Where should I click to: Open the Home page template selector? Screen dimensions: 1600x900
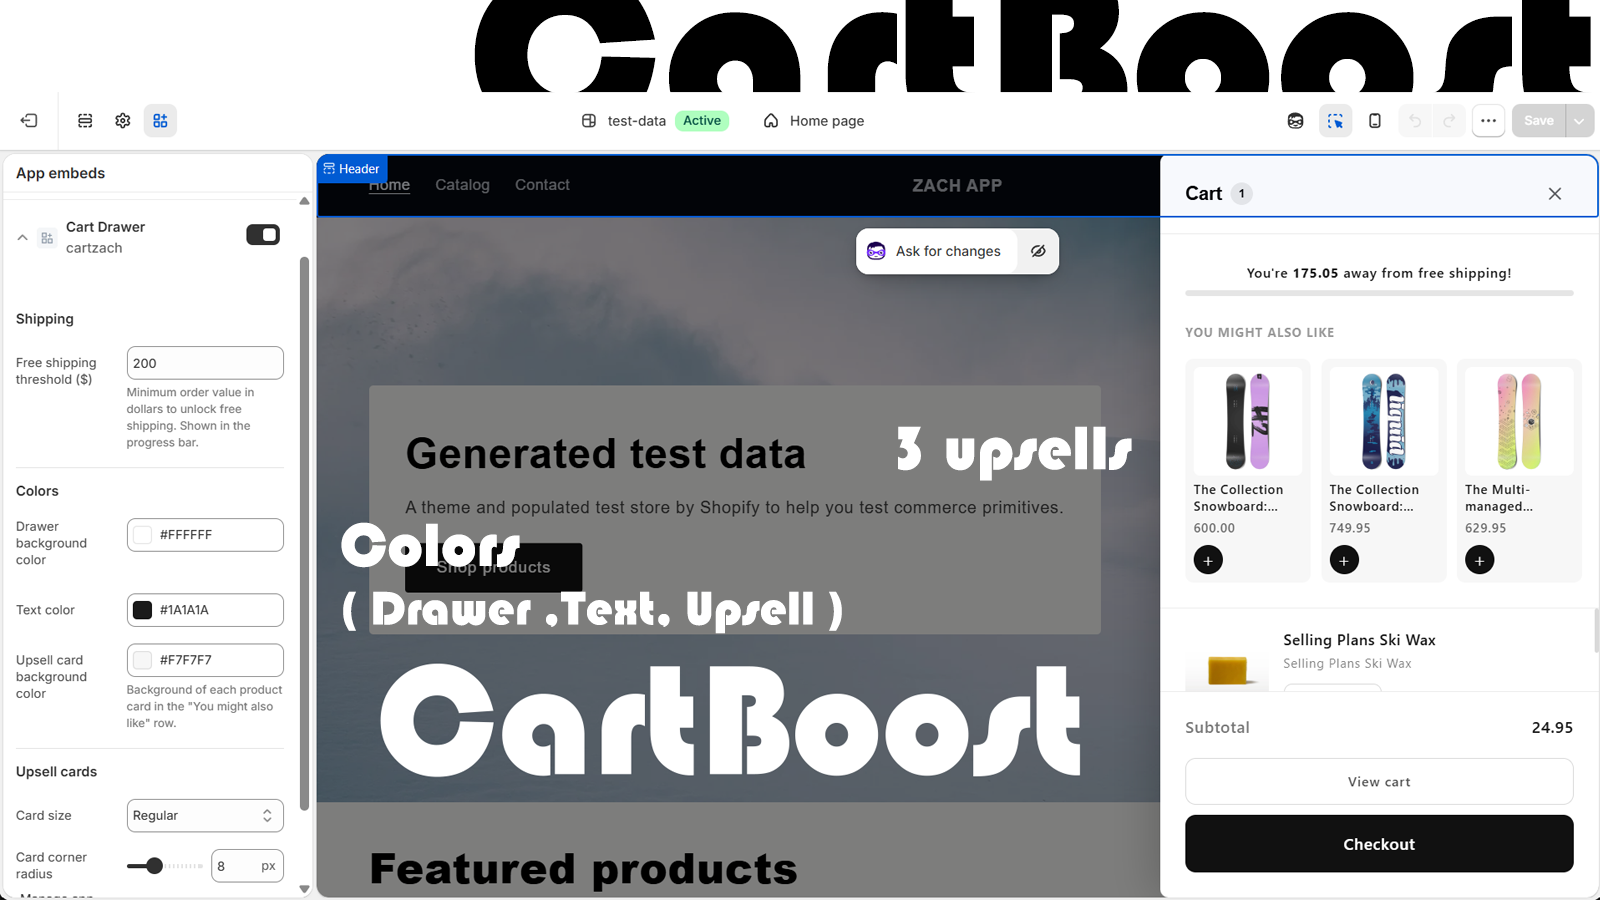pos(814,121)
